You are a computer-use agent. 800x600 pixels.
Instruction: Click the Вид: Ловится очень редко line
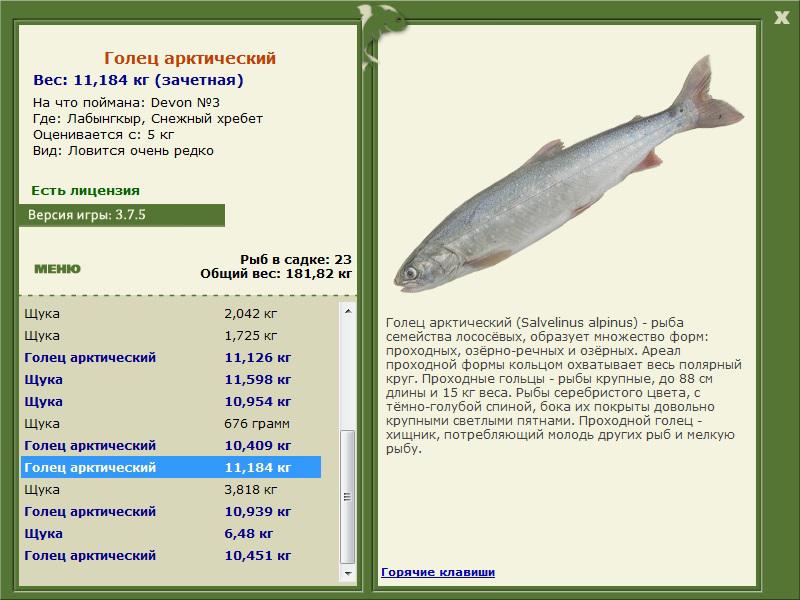(x=123, y=151)
